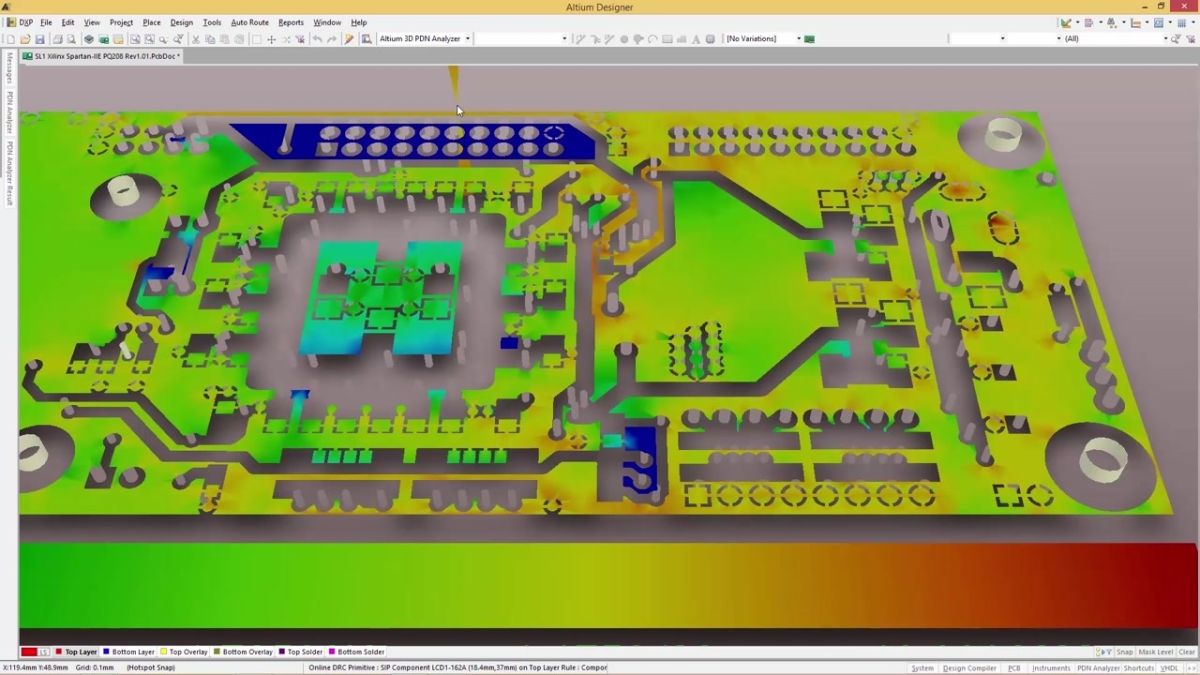Click the Cut scissors icon

(196, 39)
